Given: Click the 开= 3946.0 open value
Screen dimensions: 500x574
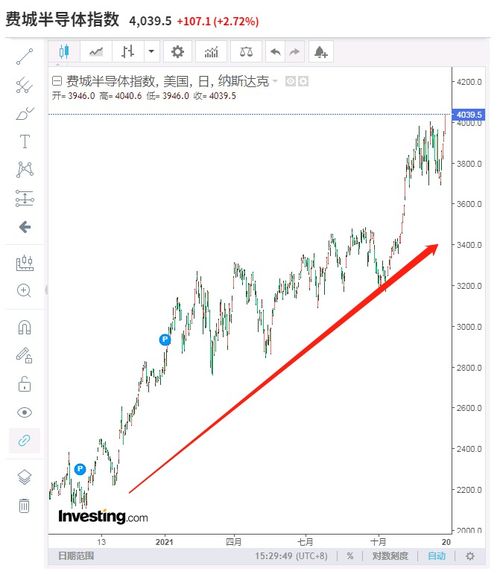Looking at the screenshot, I should [x=73, y=96].
